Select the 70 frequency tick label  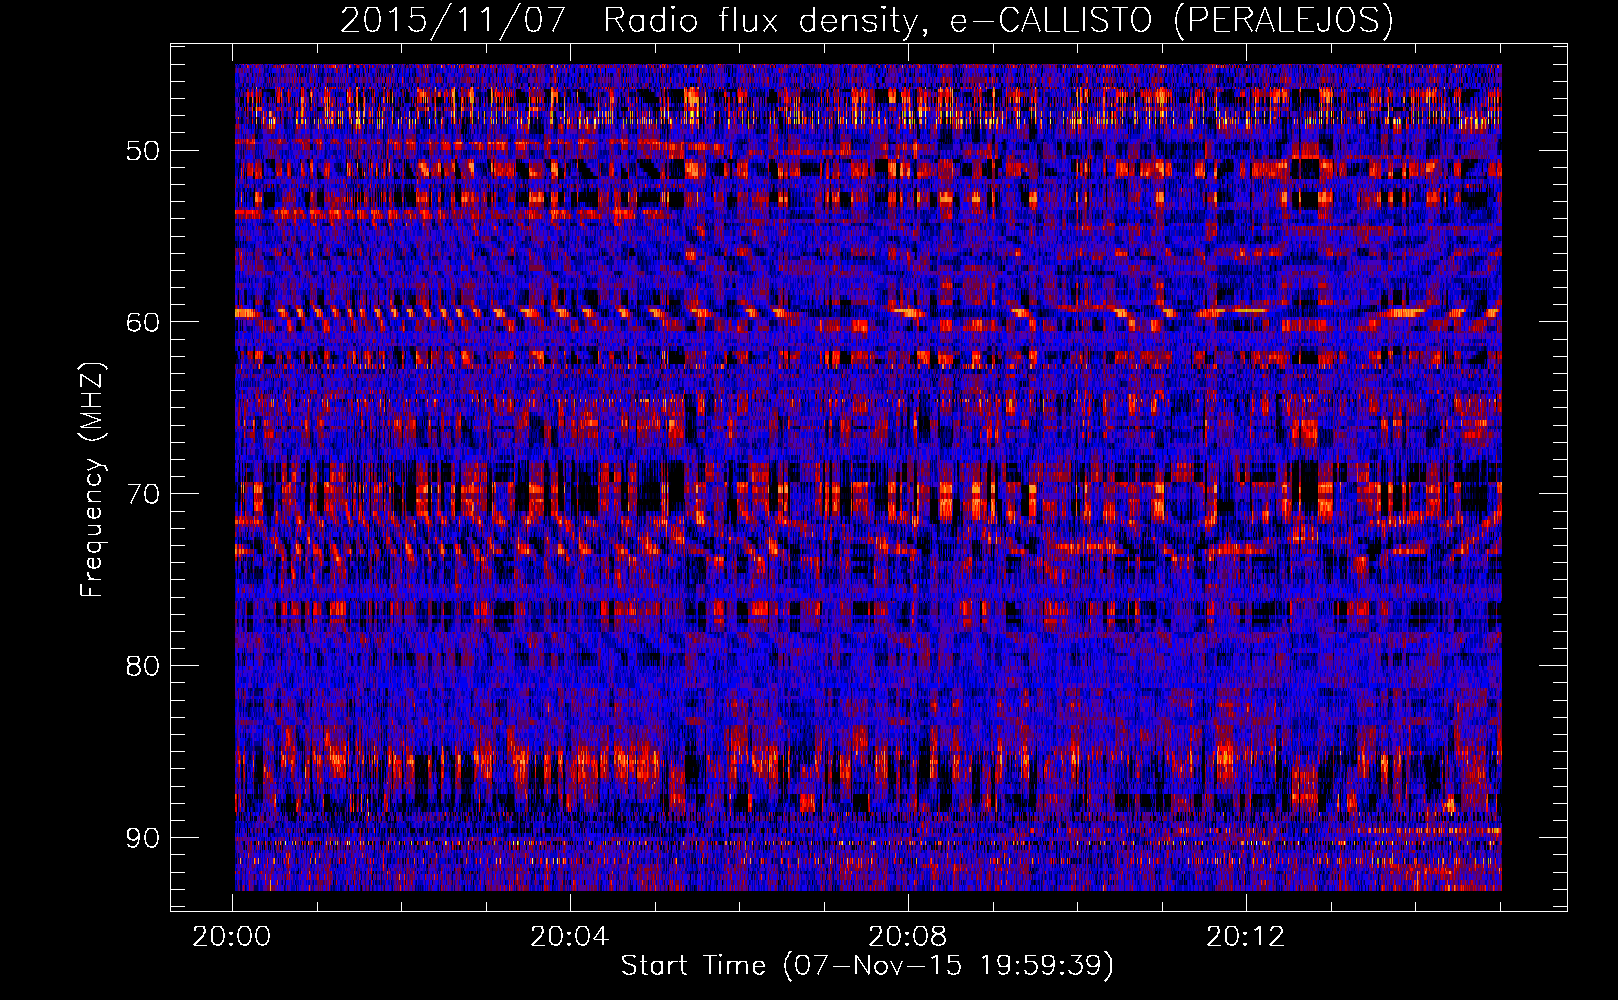(x=142, y=494)
